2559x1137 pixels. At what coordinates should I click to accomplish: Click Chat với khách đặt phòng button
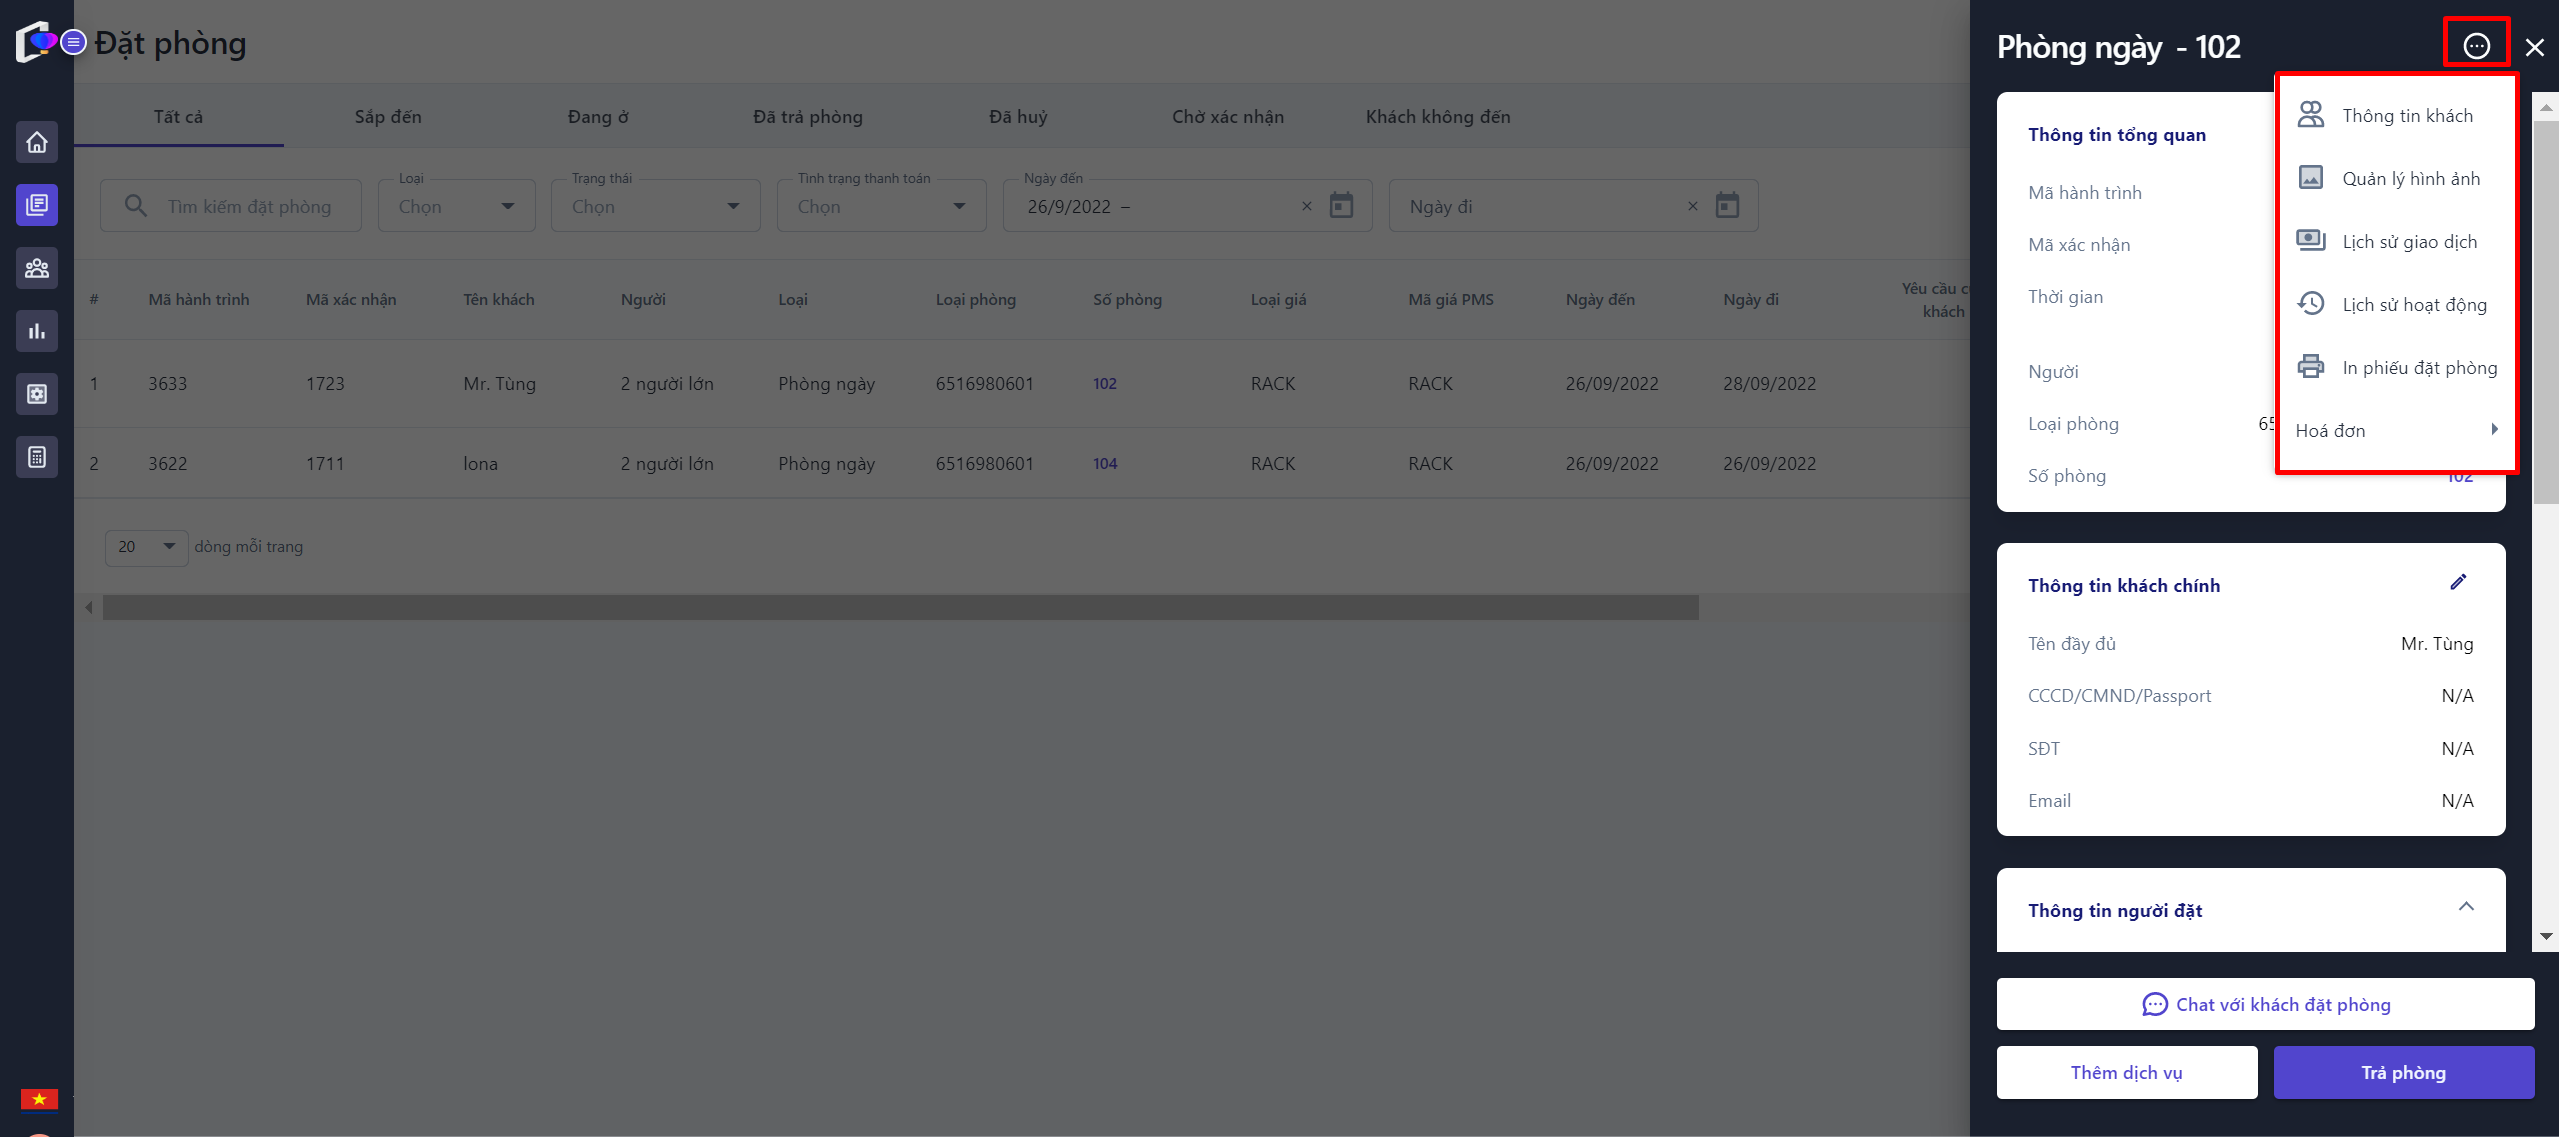(2265, 1004)
